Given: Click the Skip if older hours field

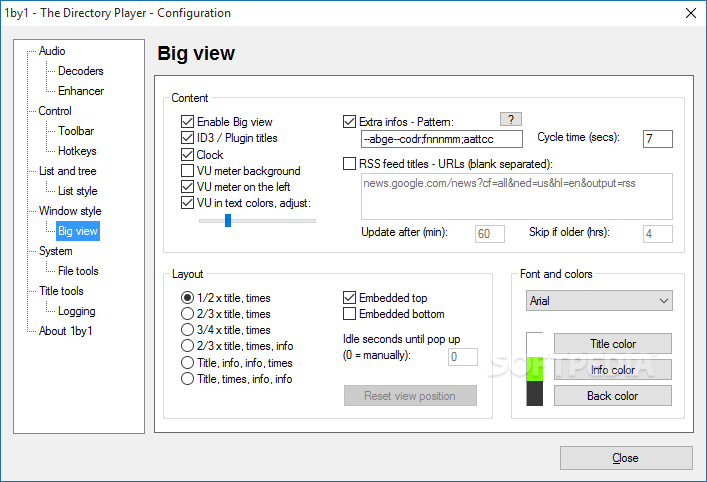Looking at the screenshot, I should (x=658, y=234).
